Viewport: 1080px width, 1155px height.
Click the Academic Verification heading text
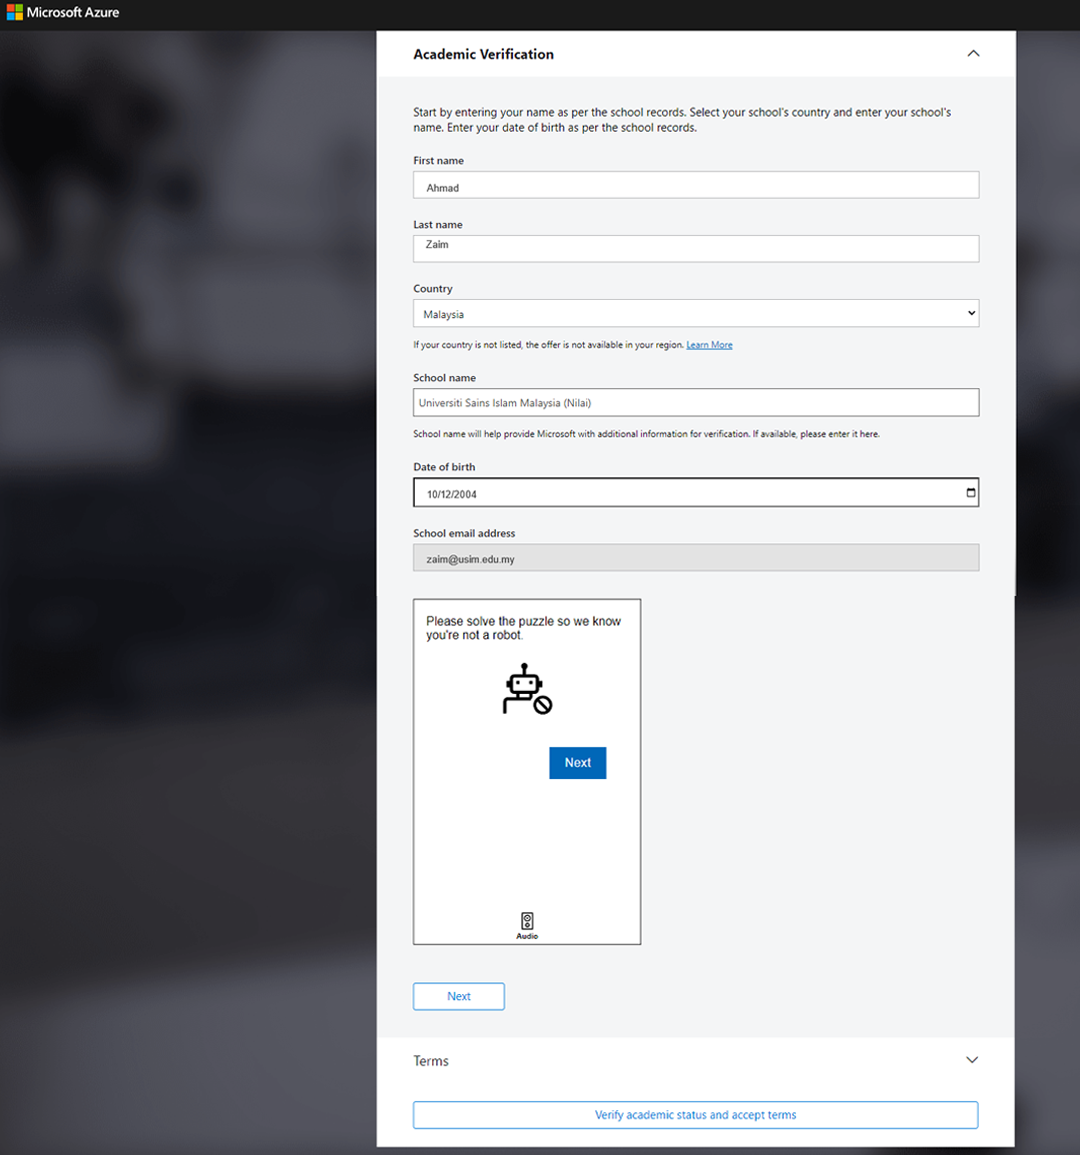tap(483, 55)
